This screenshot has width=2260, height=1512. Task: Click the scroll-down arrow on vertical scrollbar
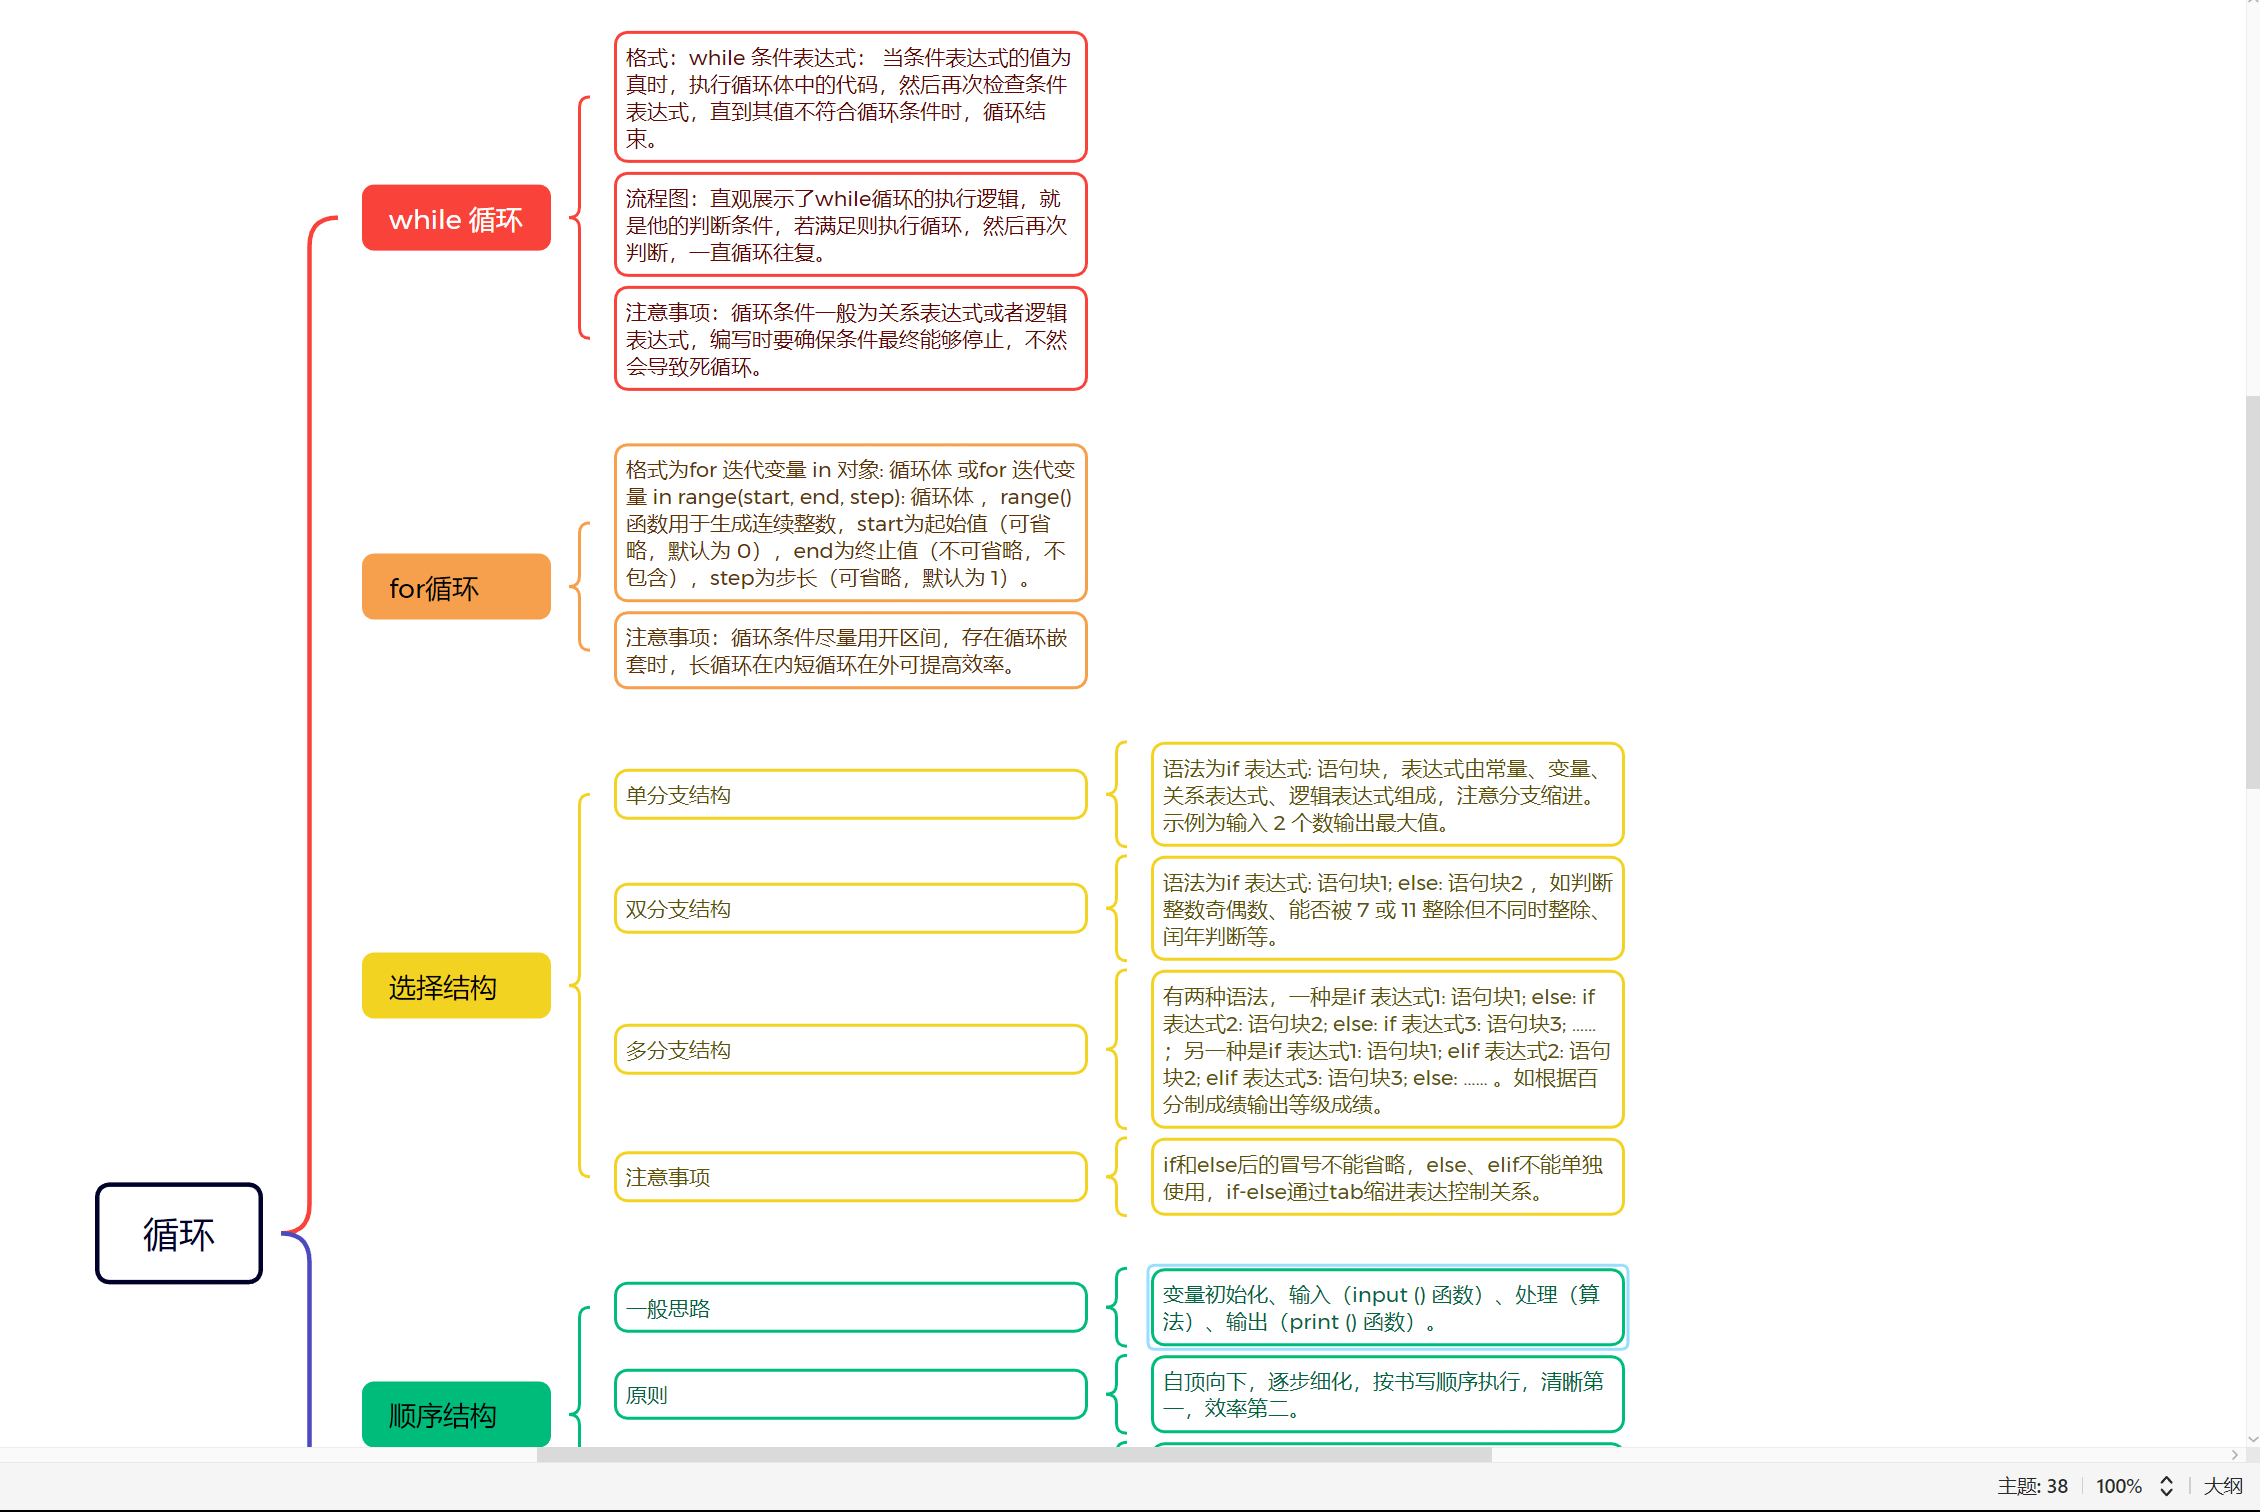click(2252, 1439)
